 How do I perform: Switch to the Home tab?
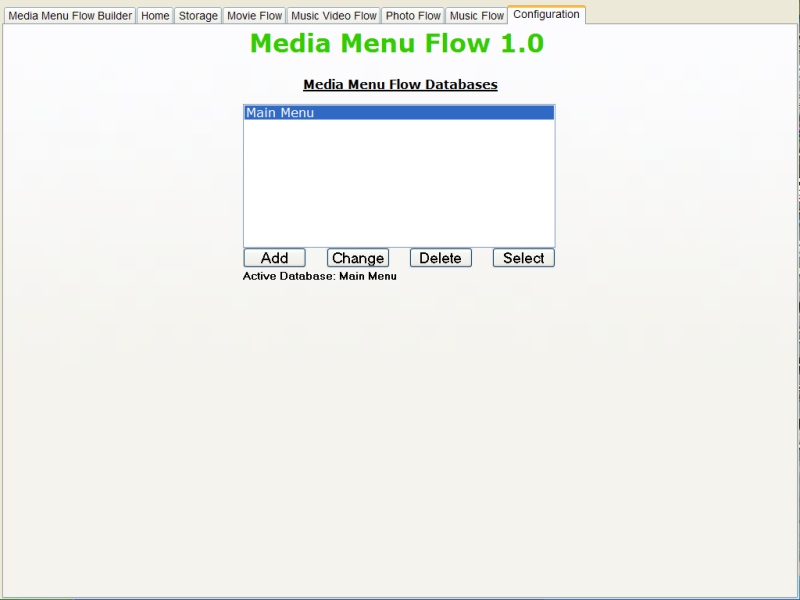155,16
